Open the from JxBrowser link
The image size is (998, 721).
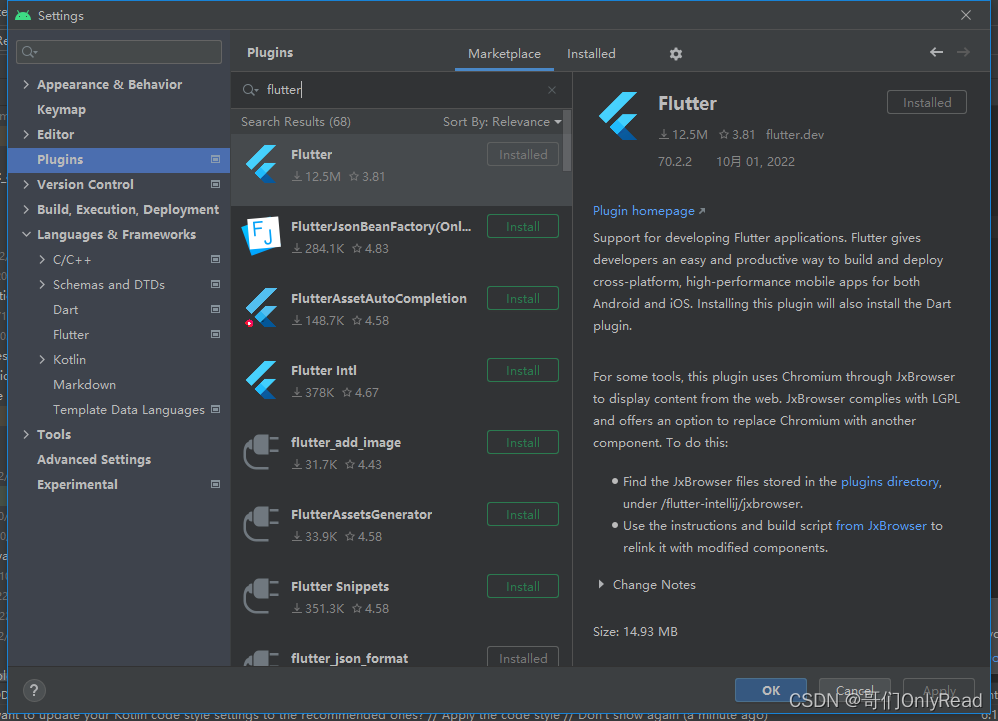(881, 526)
